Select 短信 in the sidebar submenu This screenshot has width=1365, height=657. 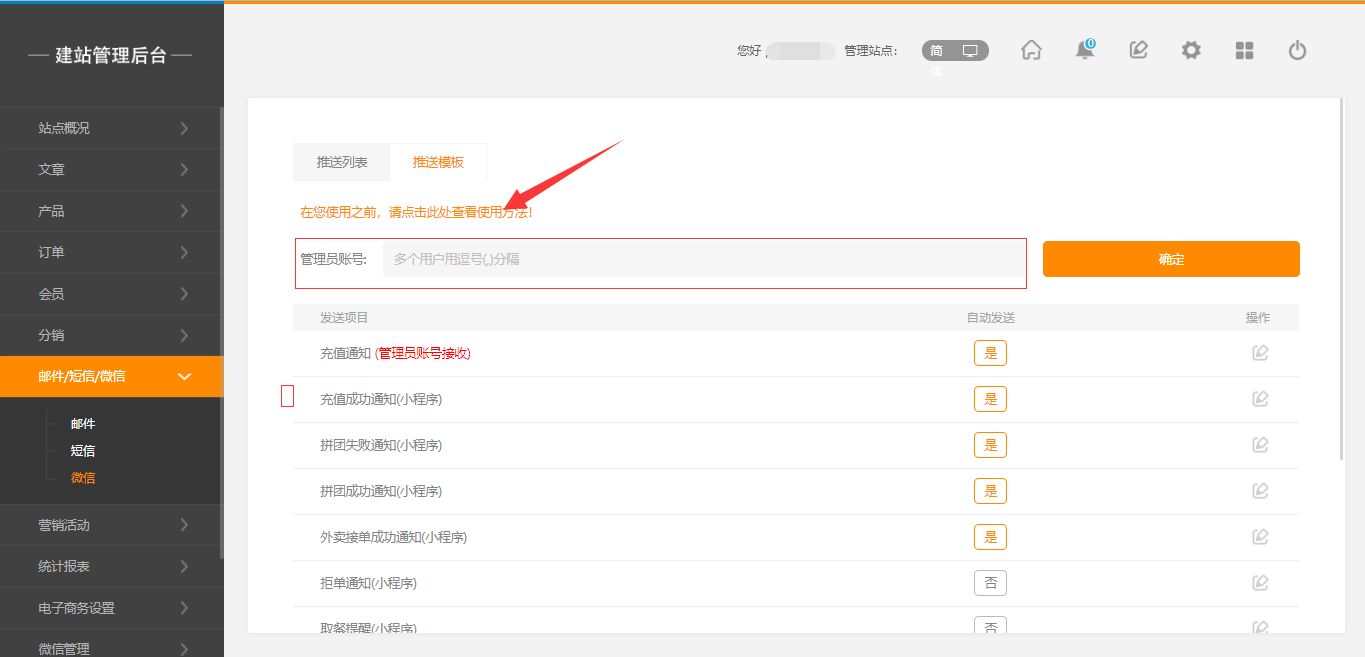pos(83,451)
